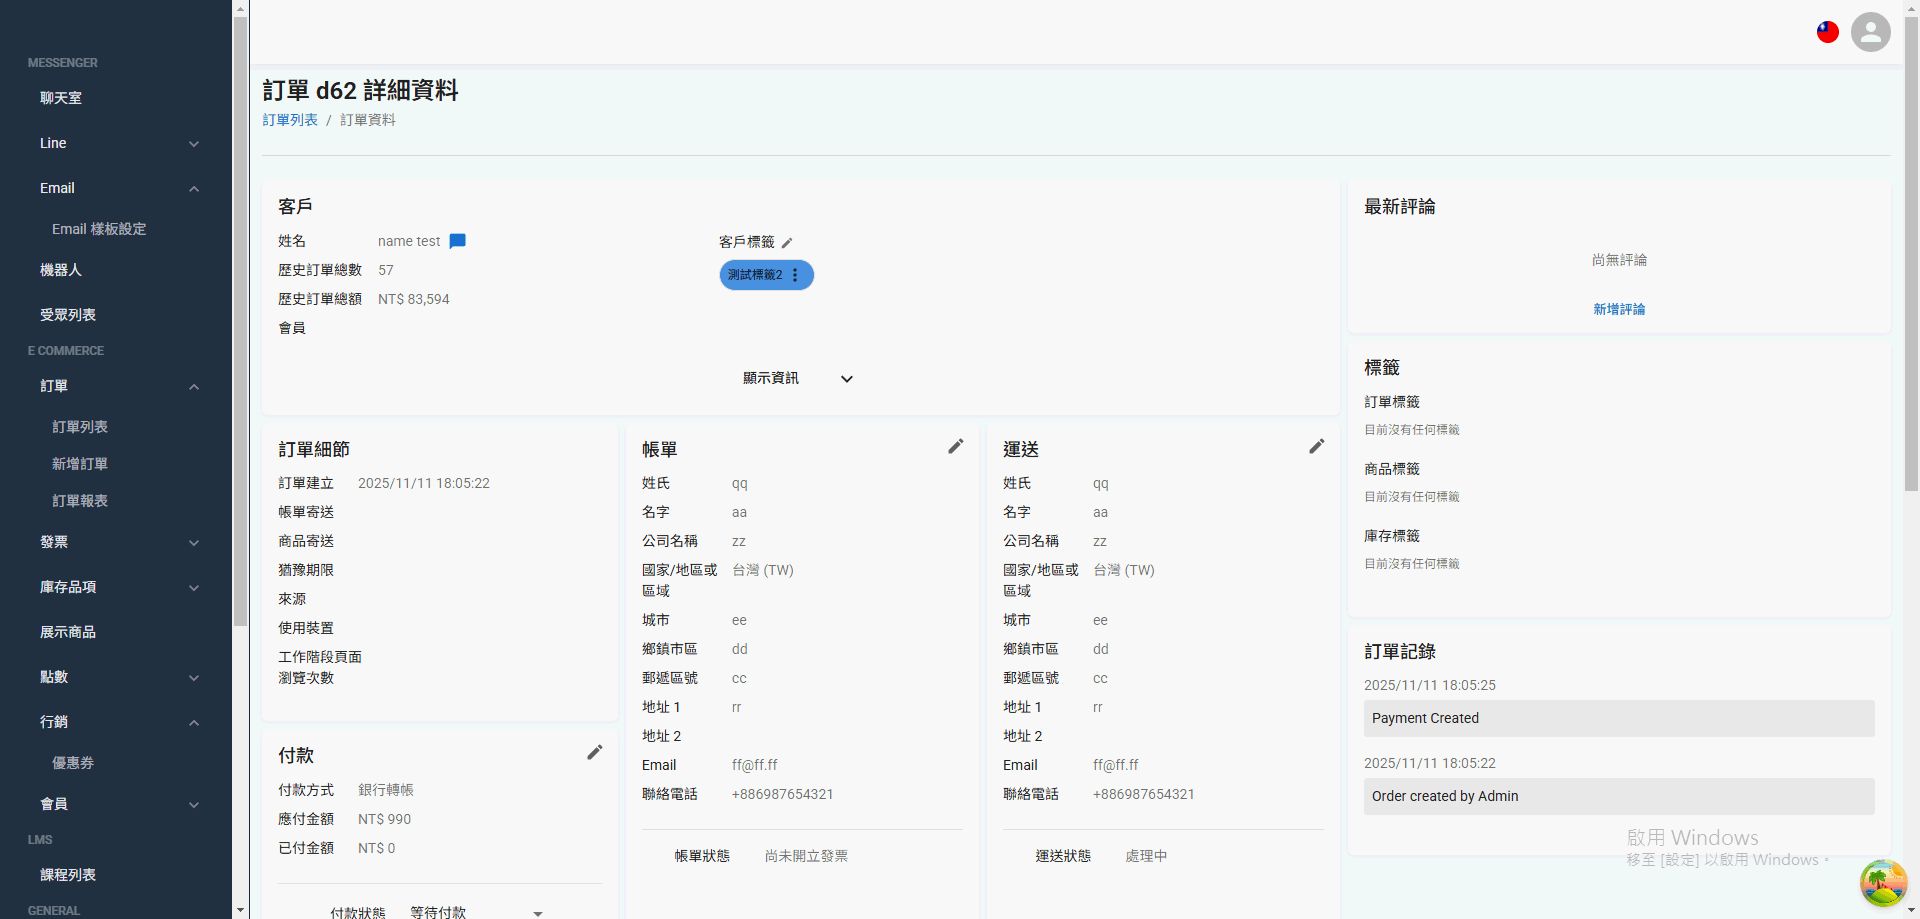Expand the 點數 sidebar menu
Image resolution: width=1920 pixels, height=919 pixels.
tap(194, 678)
